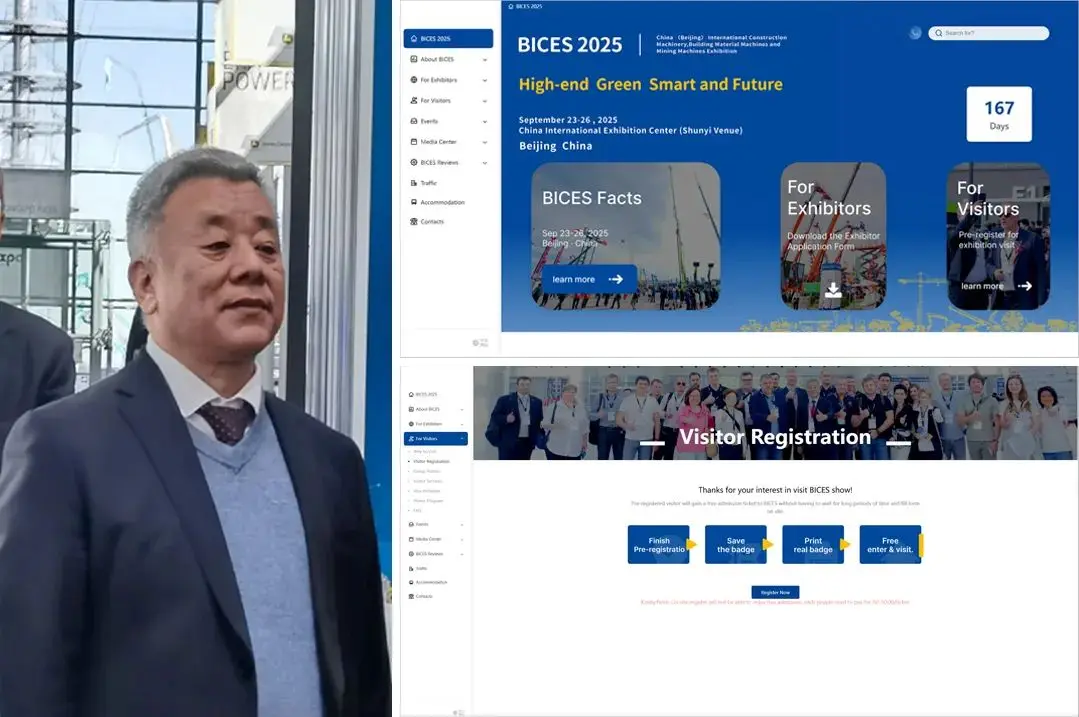
Task: Expand the About BICES submenu chevron
Action: click(x=485, y=60)
